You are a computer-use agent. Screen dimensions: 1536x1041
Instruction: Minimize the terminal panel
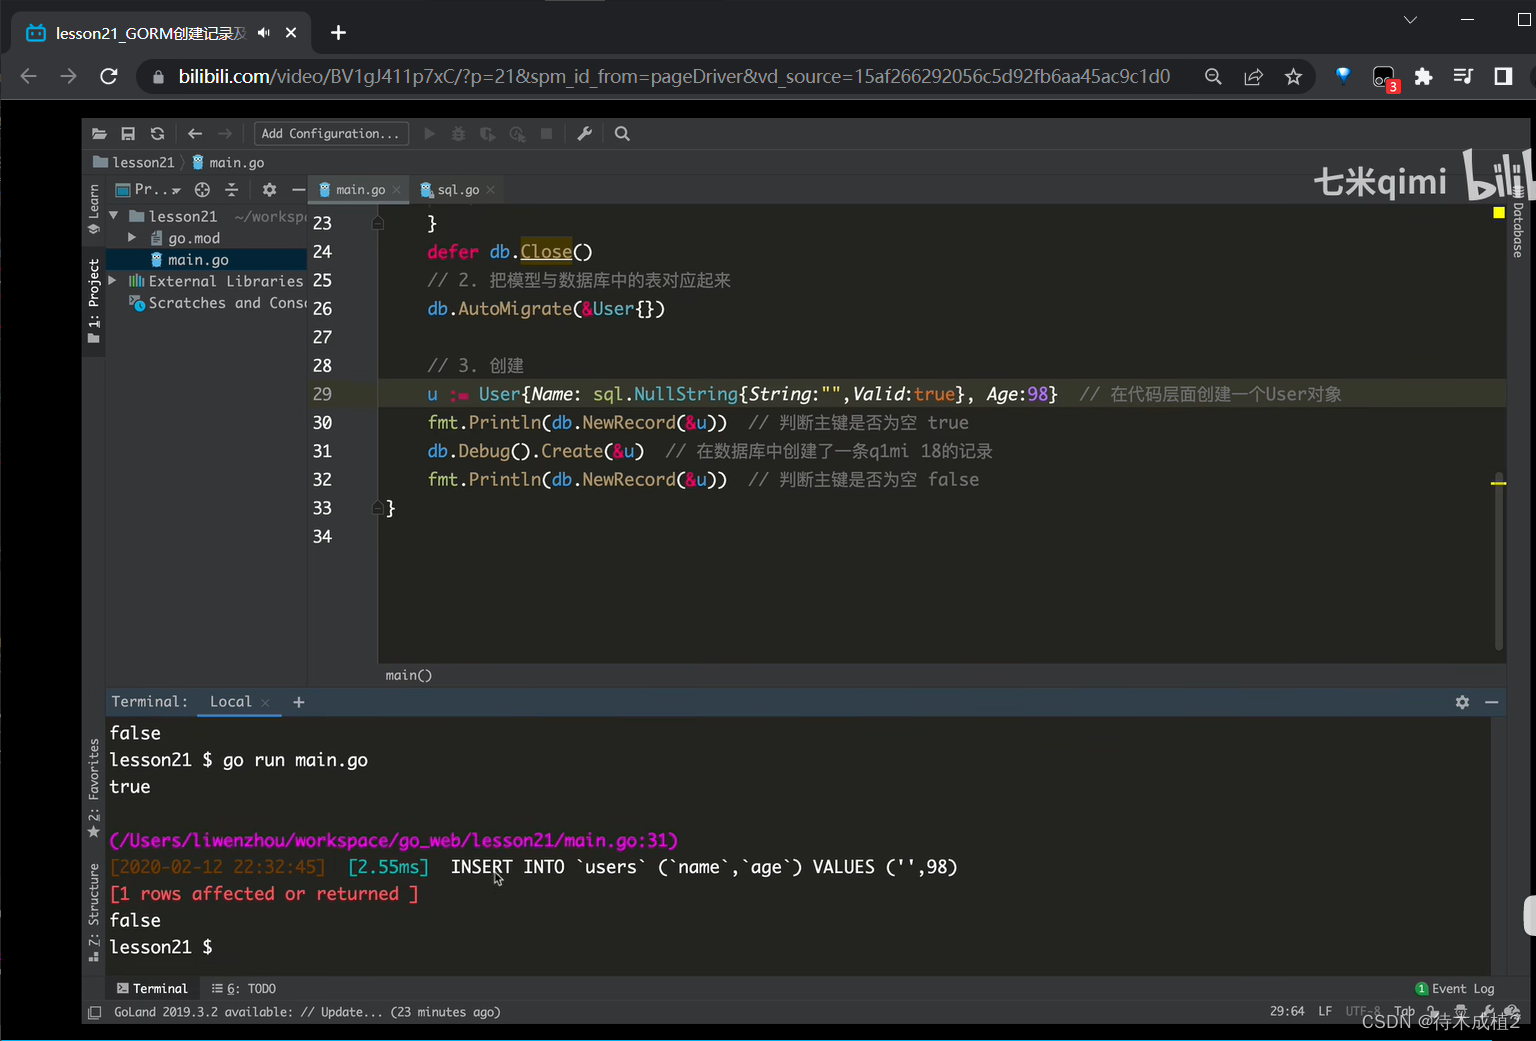pyautogui.click(x=1491, y=702)
